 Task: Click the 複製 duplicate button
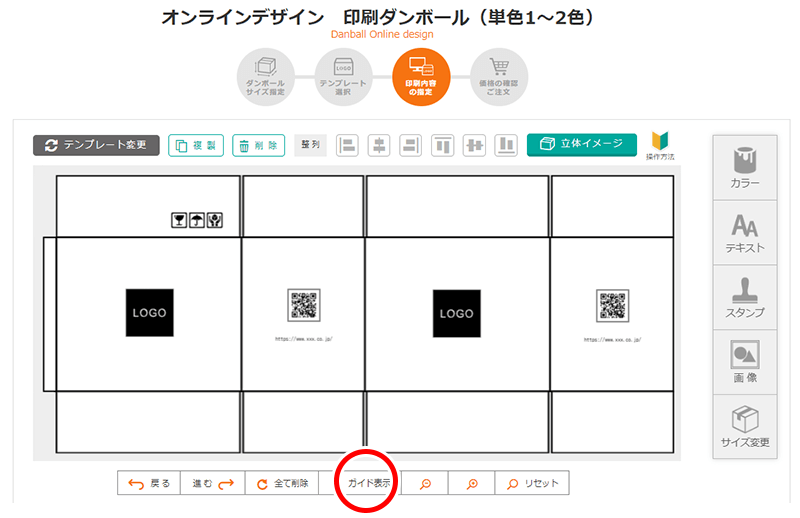196,145
